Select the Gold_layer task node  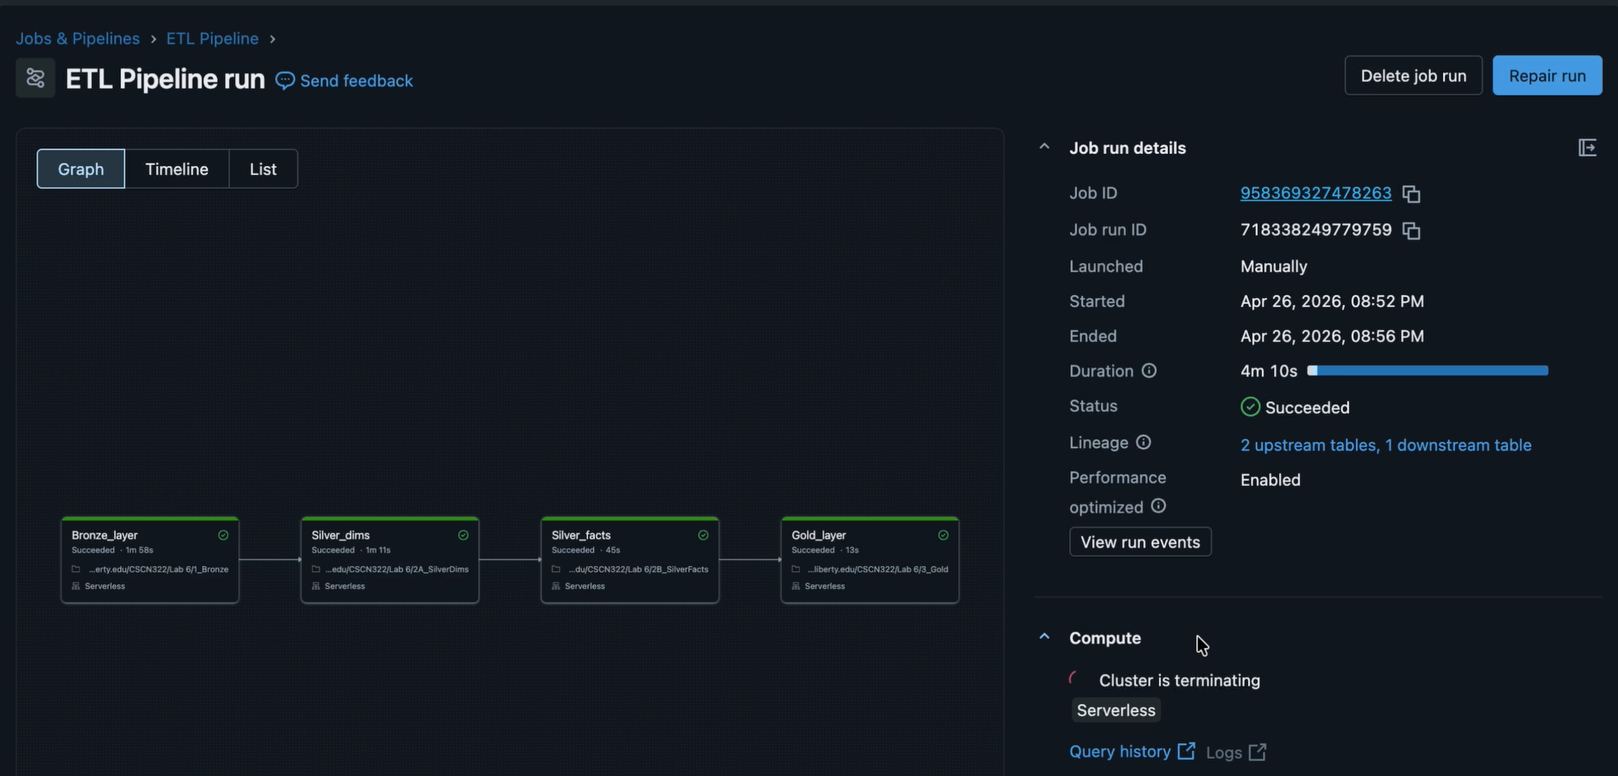[870, 560]
